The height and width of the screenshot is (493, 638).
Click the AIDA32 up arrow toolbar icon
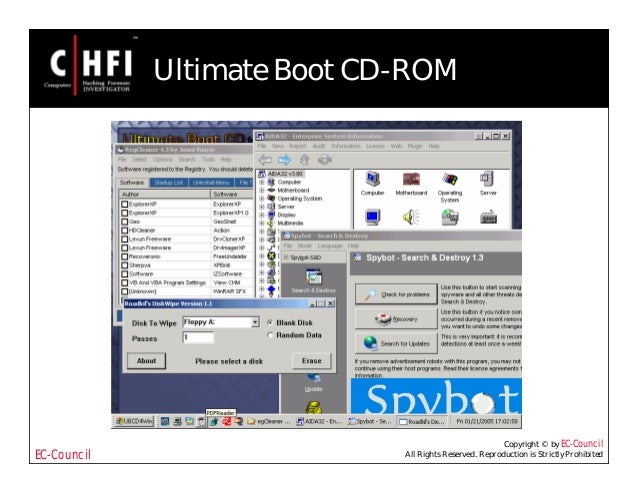305,160
